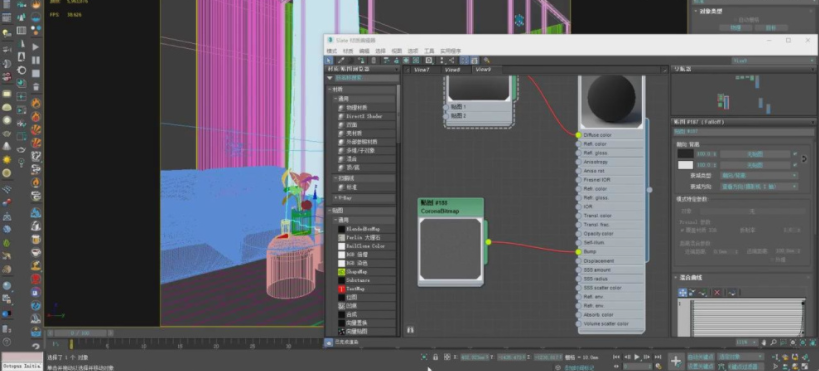Select the 多维/子对象 material entry

(360, 150)
